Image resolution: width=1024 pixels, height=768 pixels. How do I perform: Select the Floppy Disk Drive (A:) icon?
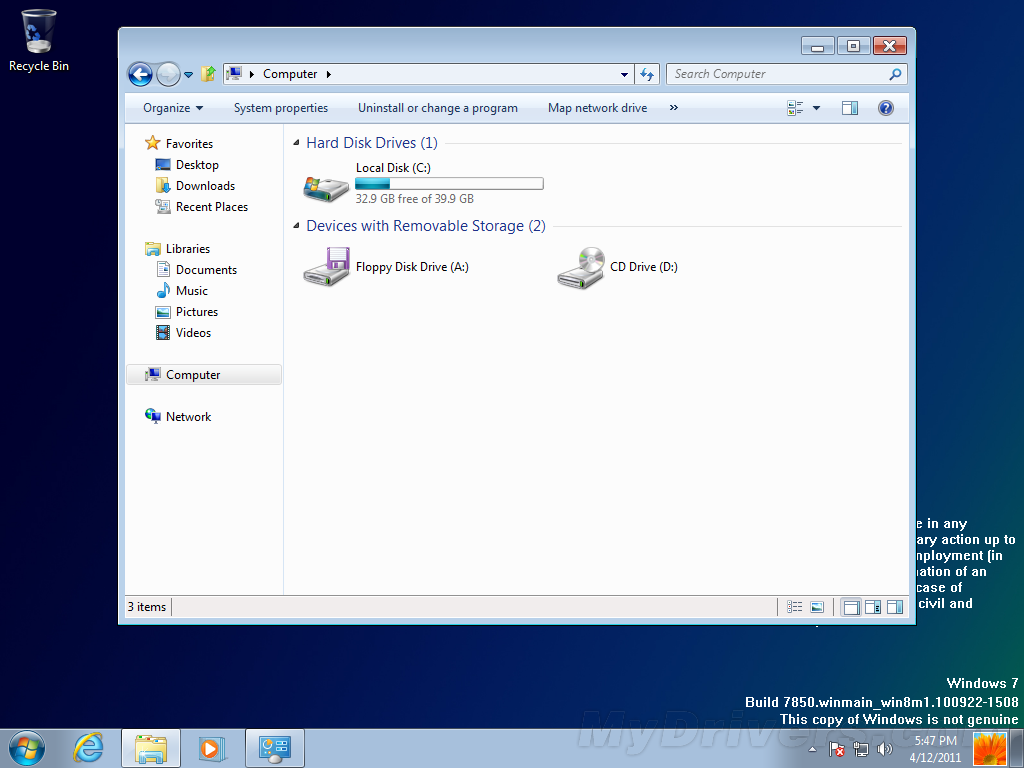[327, 266]
